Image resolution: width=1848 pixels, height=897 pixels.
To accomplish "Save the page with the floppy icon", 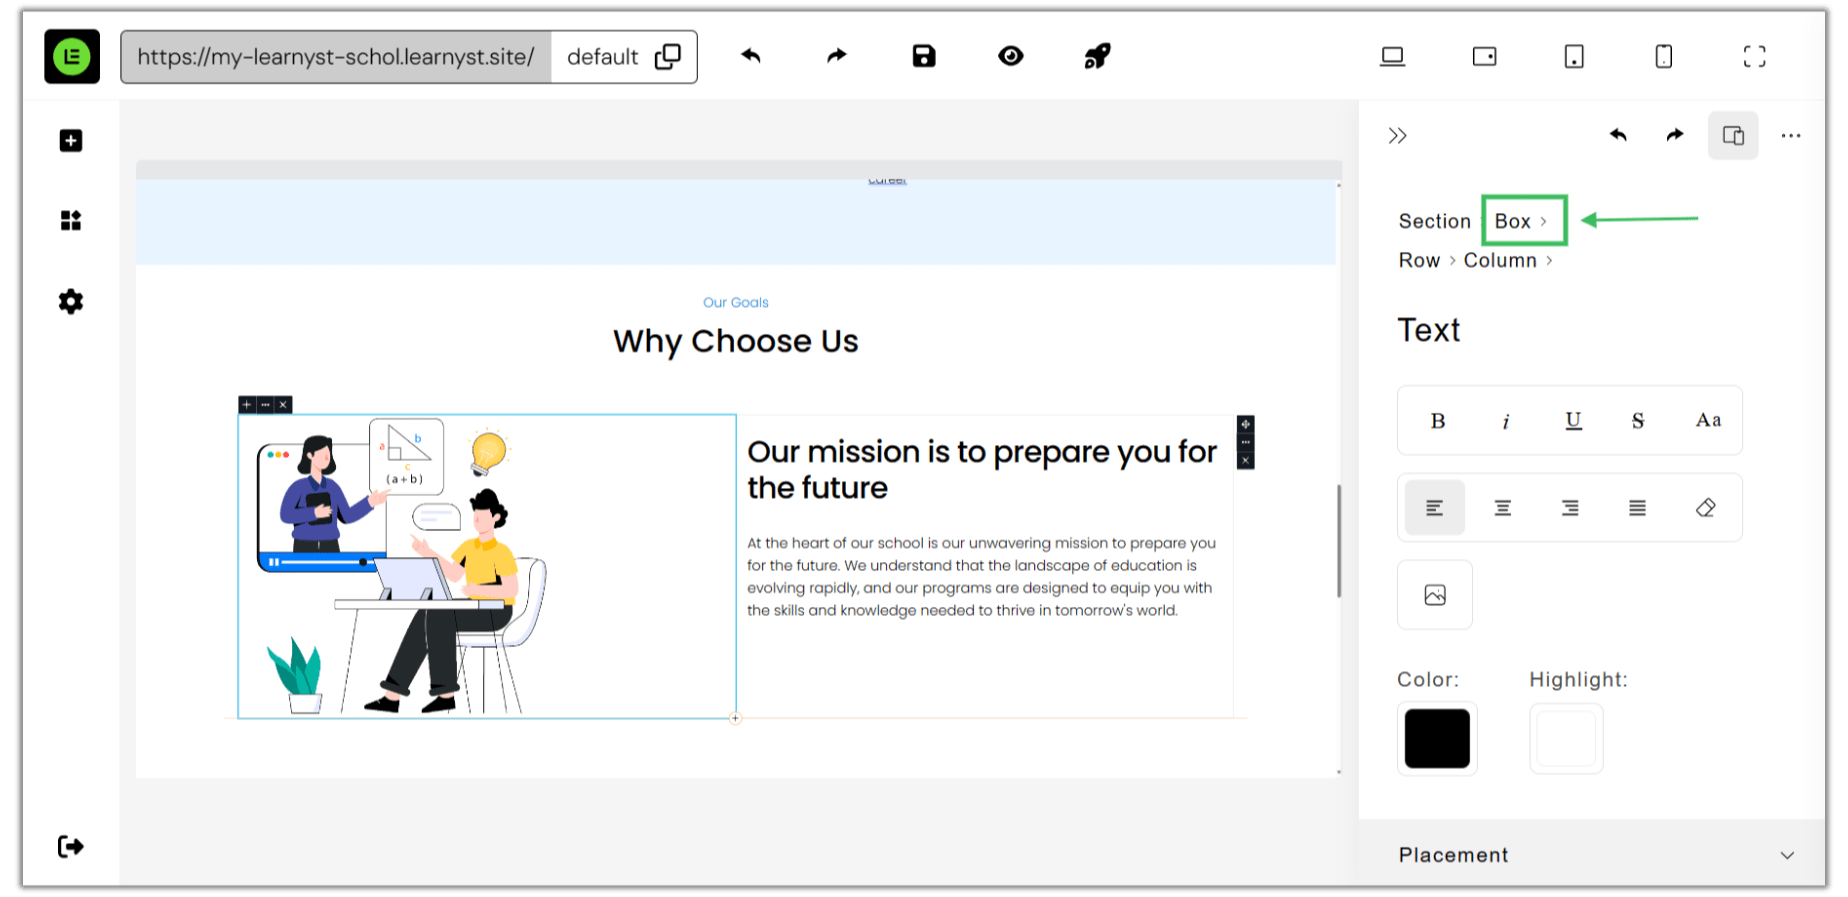I will coord(924,56).
